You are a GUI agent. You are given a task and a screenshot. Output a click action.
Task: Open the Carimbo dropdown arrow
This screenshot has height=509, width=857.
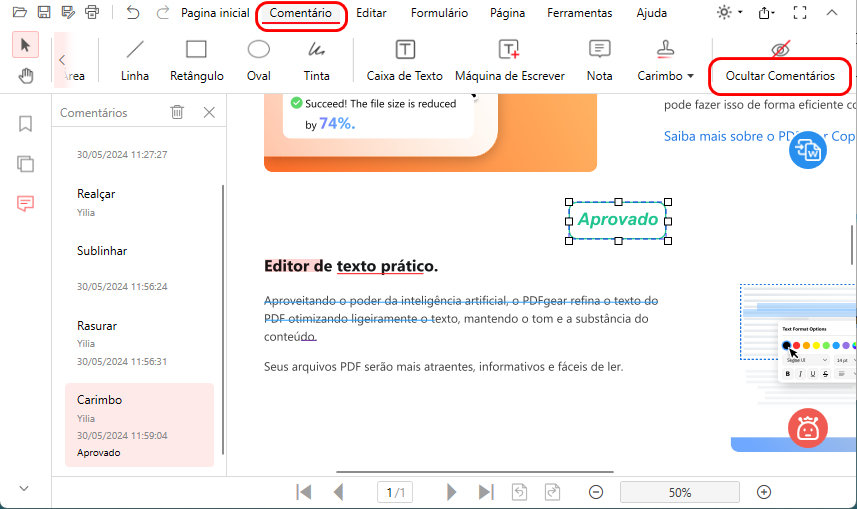click(691, 76)
